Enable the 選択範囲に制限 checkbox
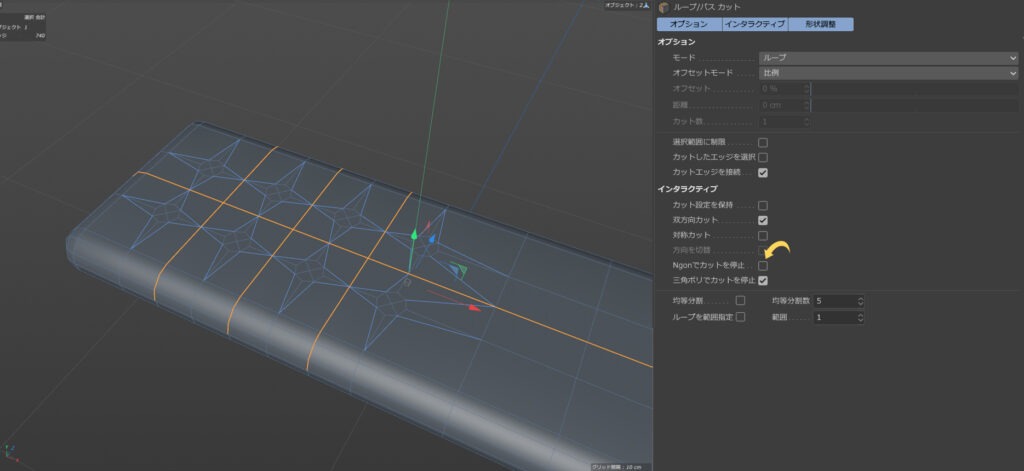This screenshot has height=471, width=1024. [x=763, y=142]
